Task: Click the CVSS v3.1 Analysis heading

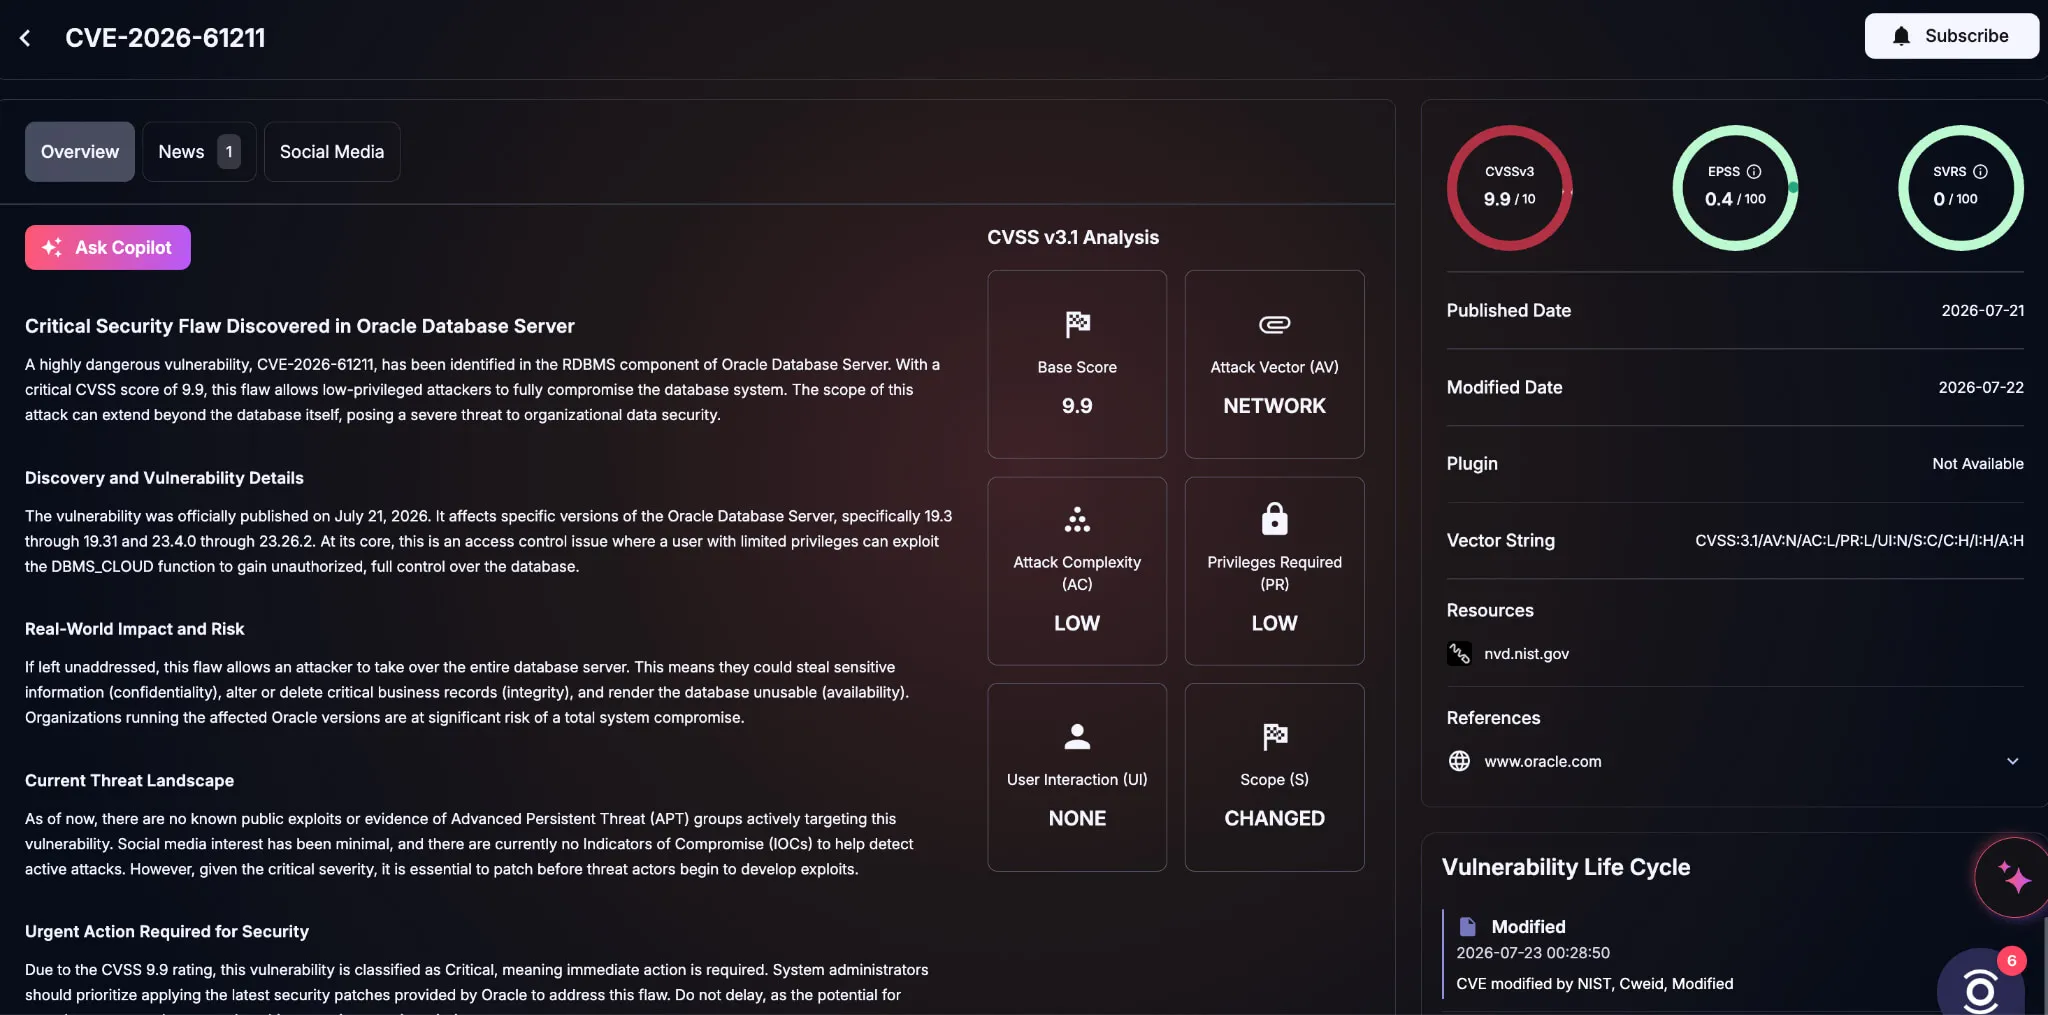Action: (1073, 238)
